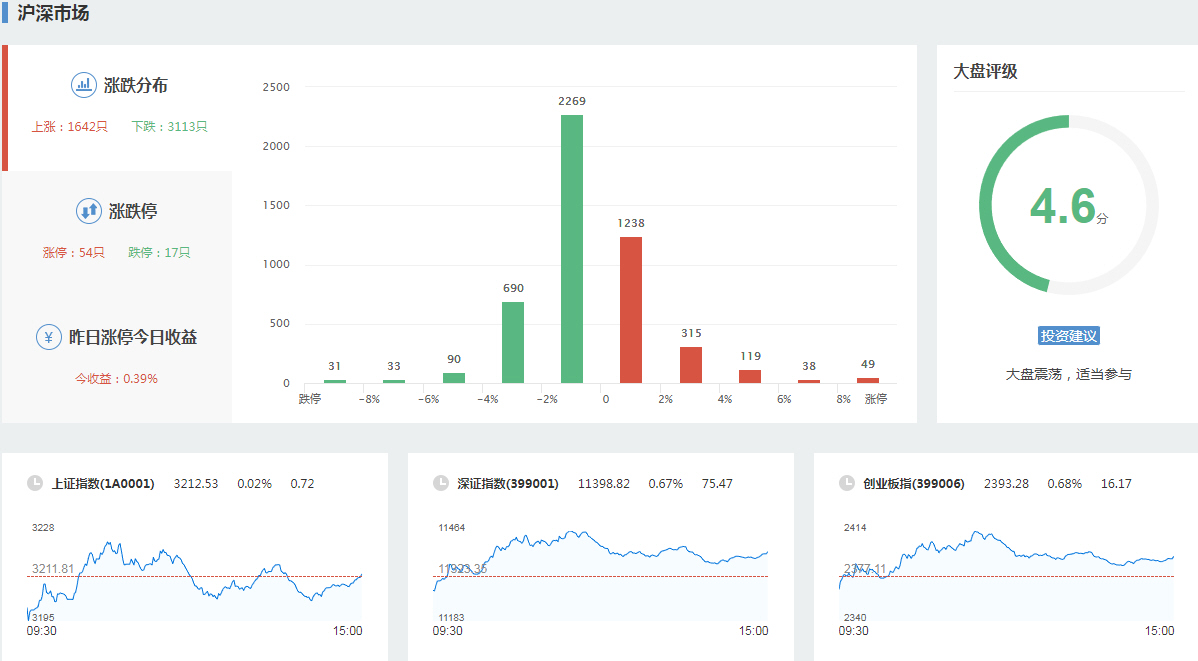
Task: Click the 4.6 rating circular gauge
Action: tap(1068, 205)
